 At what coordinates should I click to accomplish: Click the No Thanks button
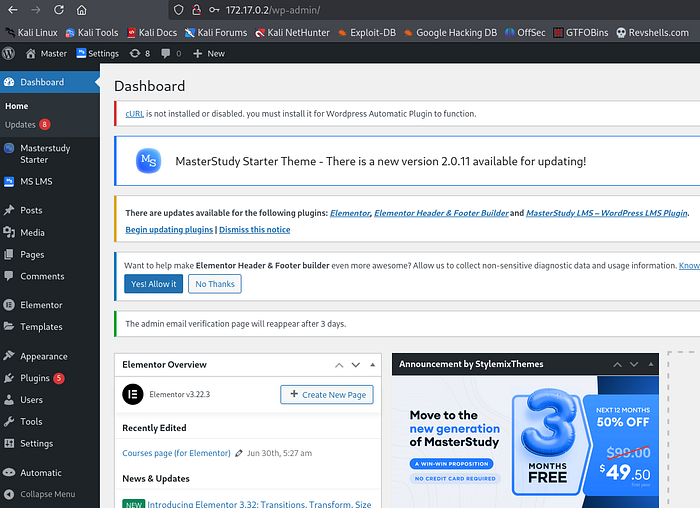click(215, 284)
